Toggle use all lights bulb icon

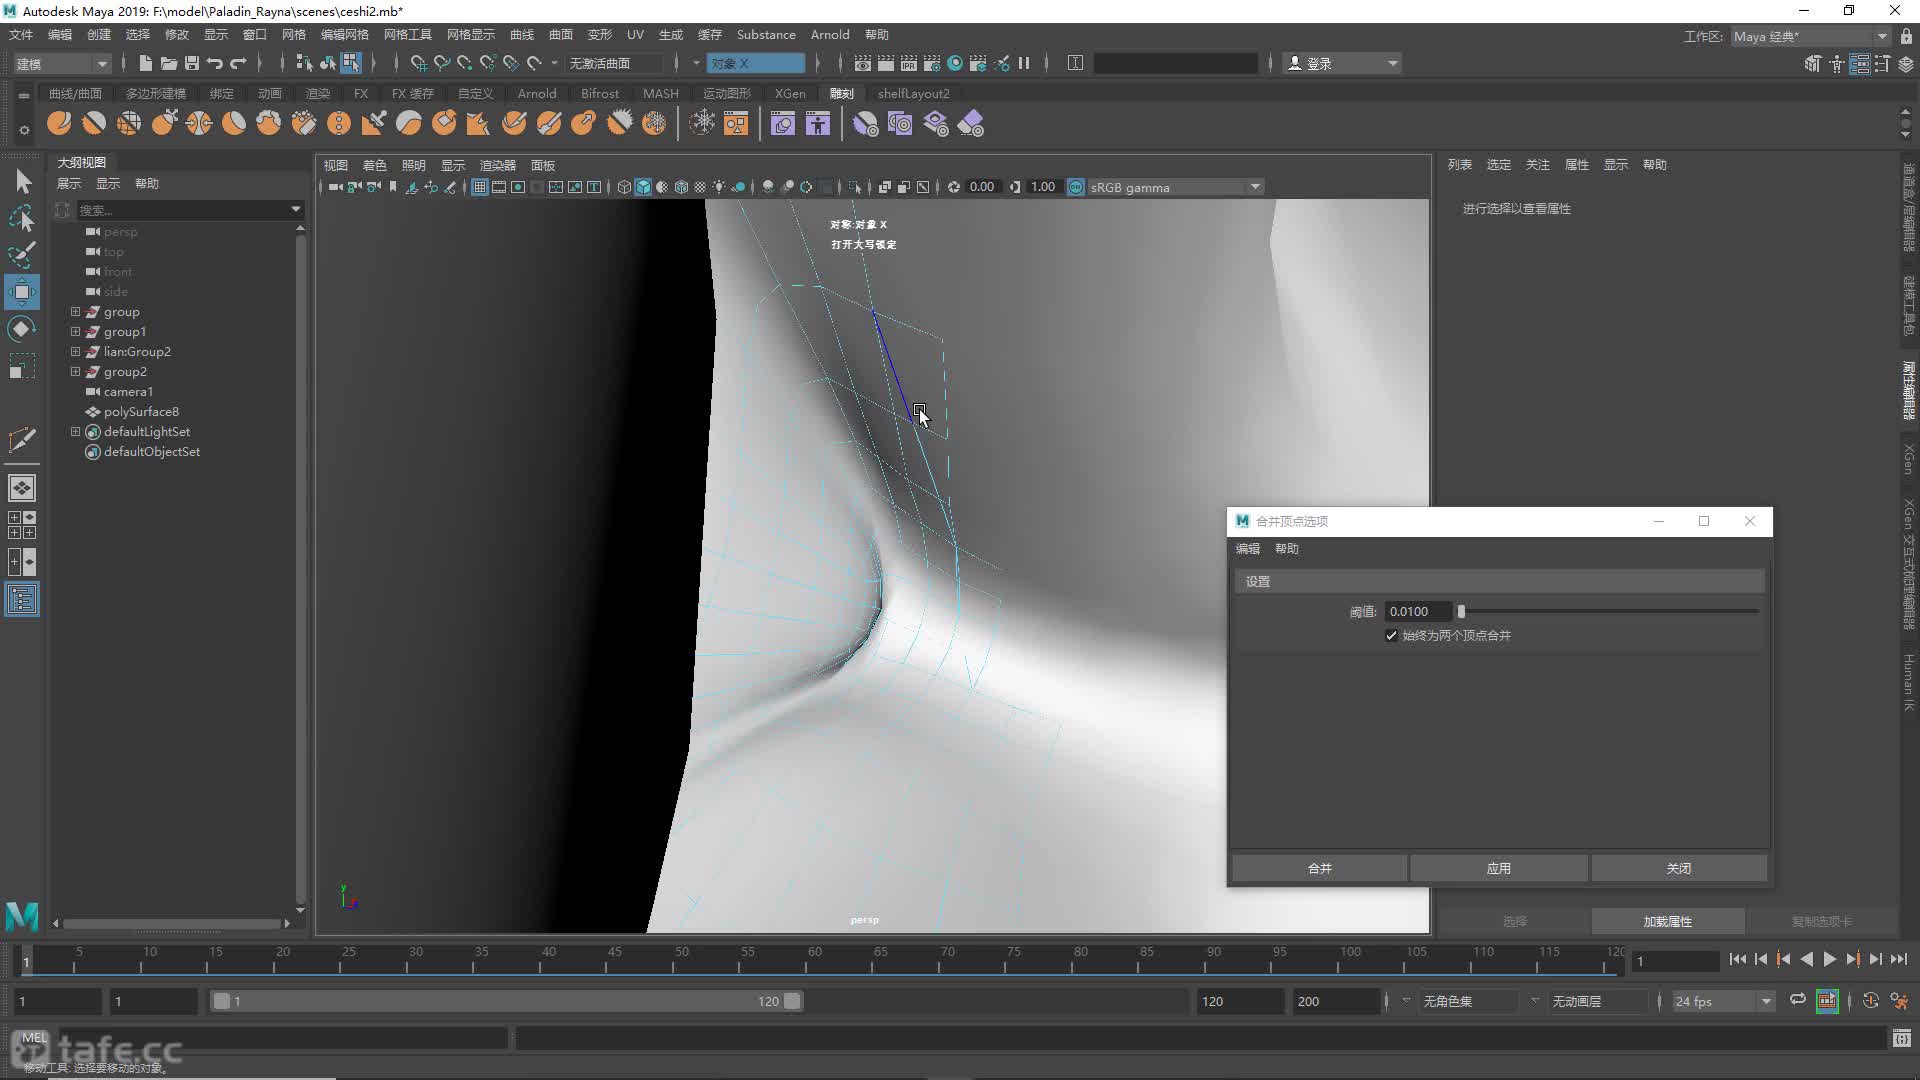coord(719,187)
